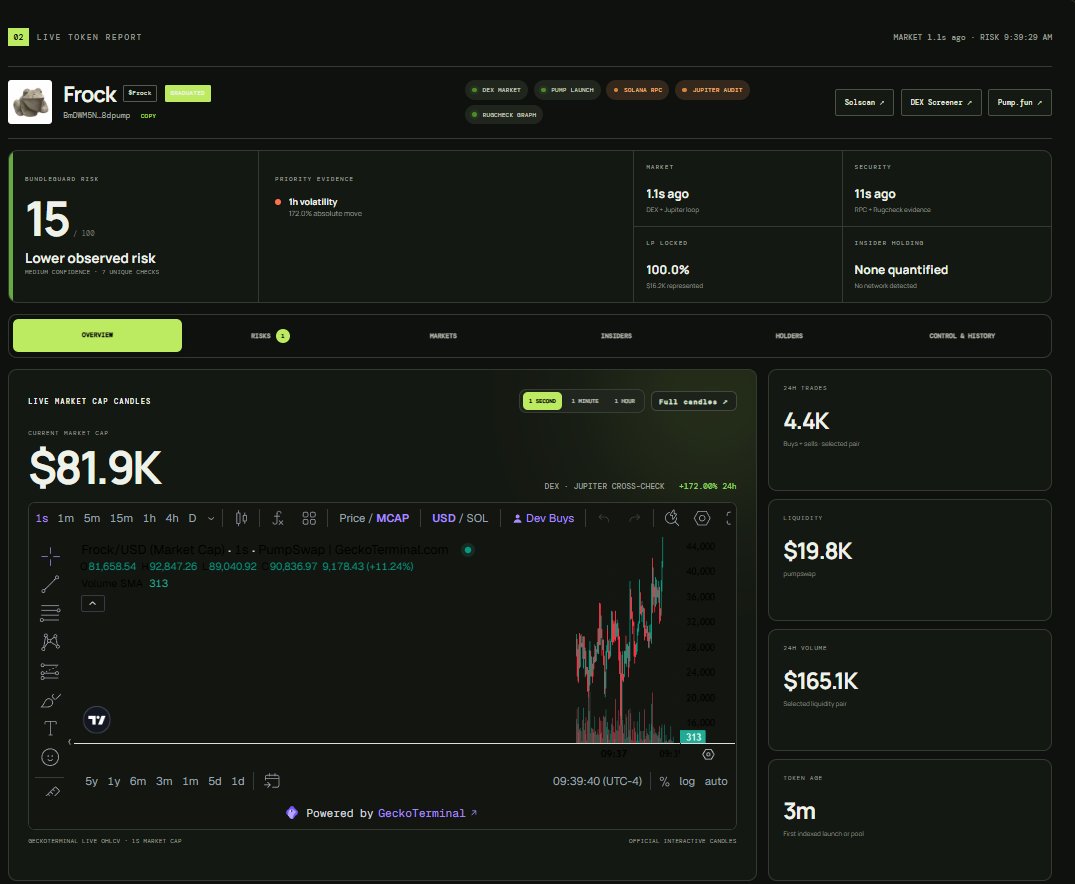Click the redo arrow in chart toolbar

(x=635, y=518)
